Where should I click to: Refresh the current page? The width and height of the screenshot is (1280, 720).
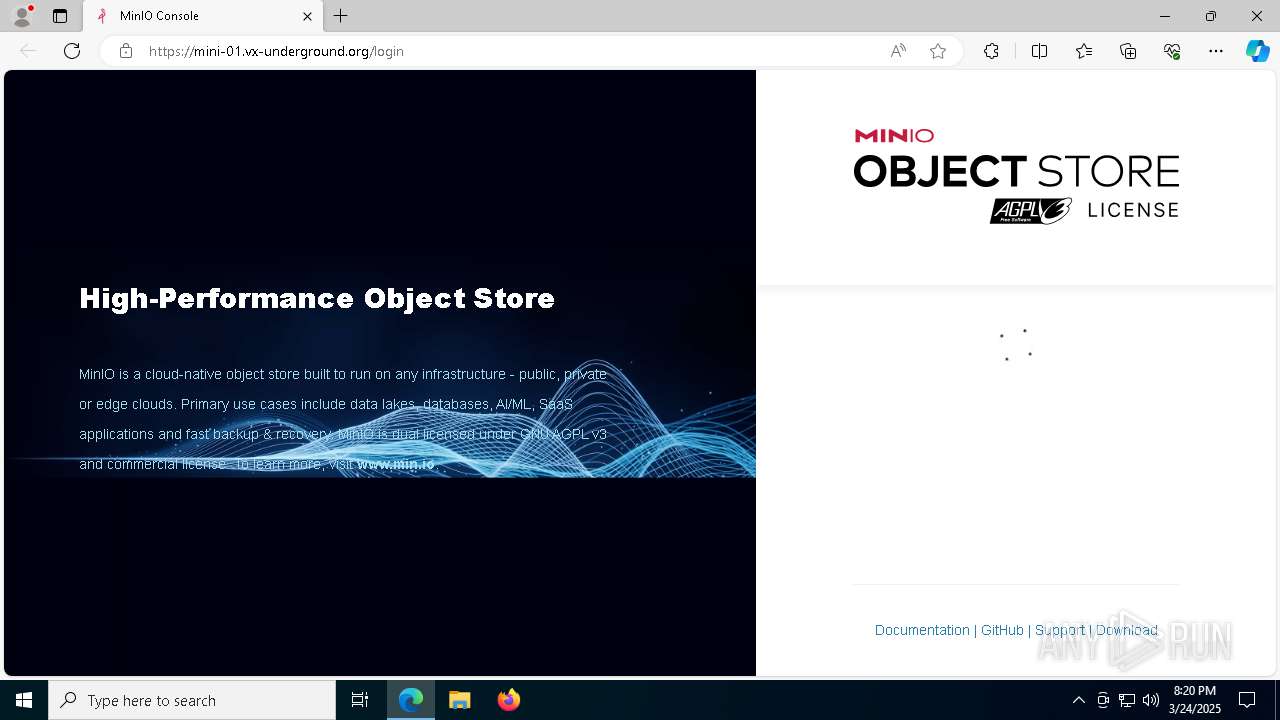point(72,51)
